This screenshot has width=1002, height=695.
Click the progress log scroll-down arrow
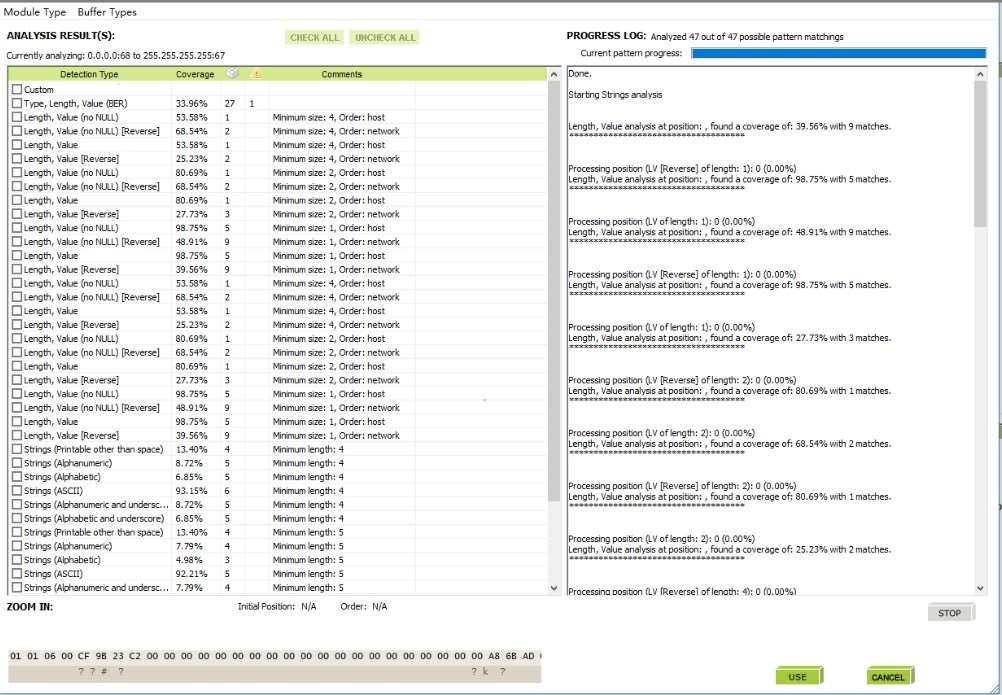pos(981,589)
